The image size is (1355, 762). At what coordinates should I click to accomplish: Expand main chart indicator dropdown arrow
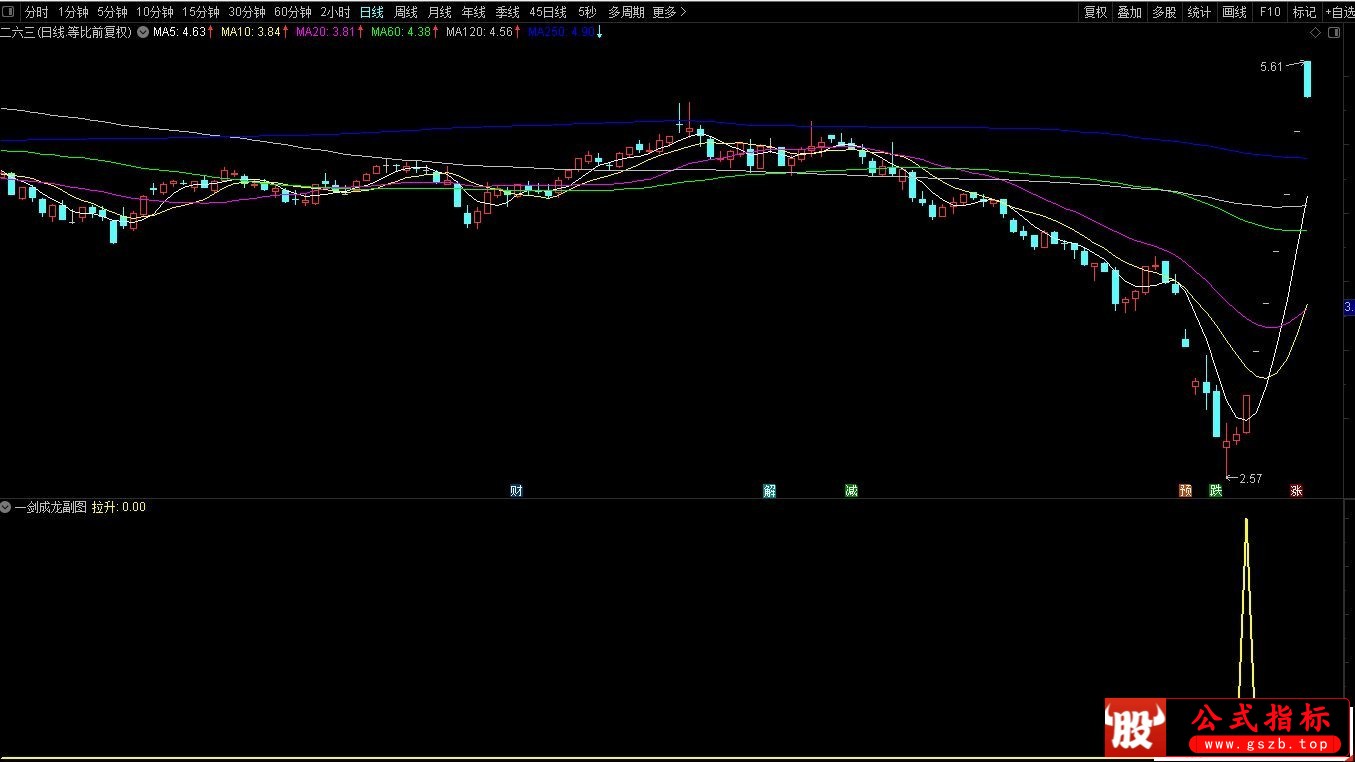(142, 32)
